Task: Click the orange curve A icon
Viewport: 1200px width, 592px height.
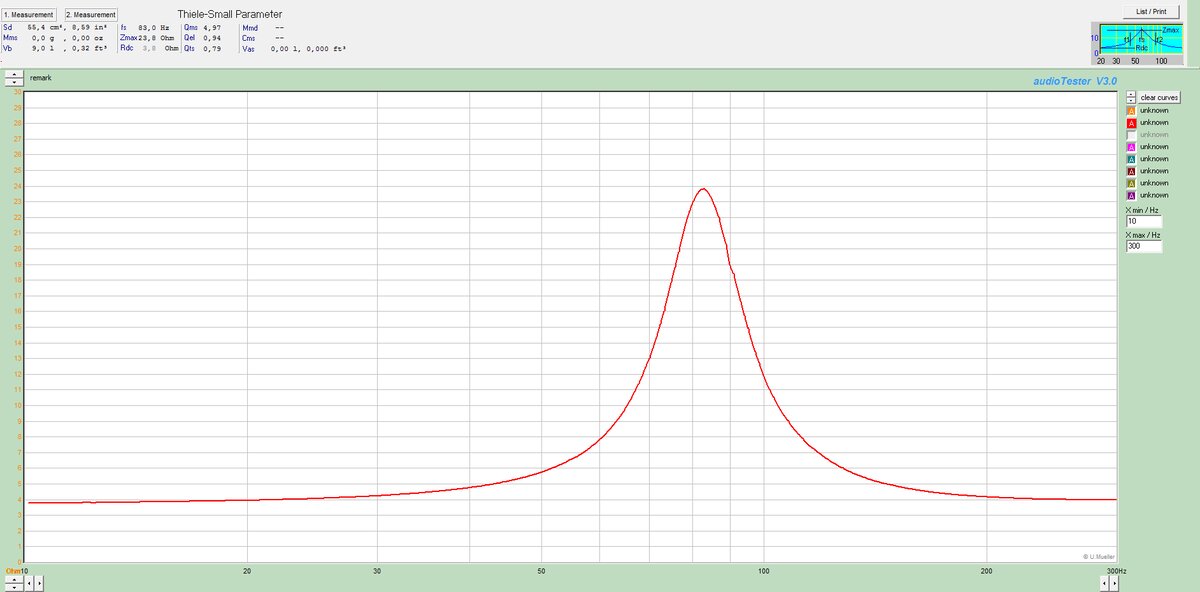Action: coord(1132,111)
